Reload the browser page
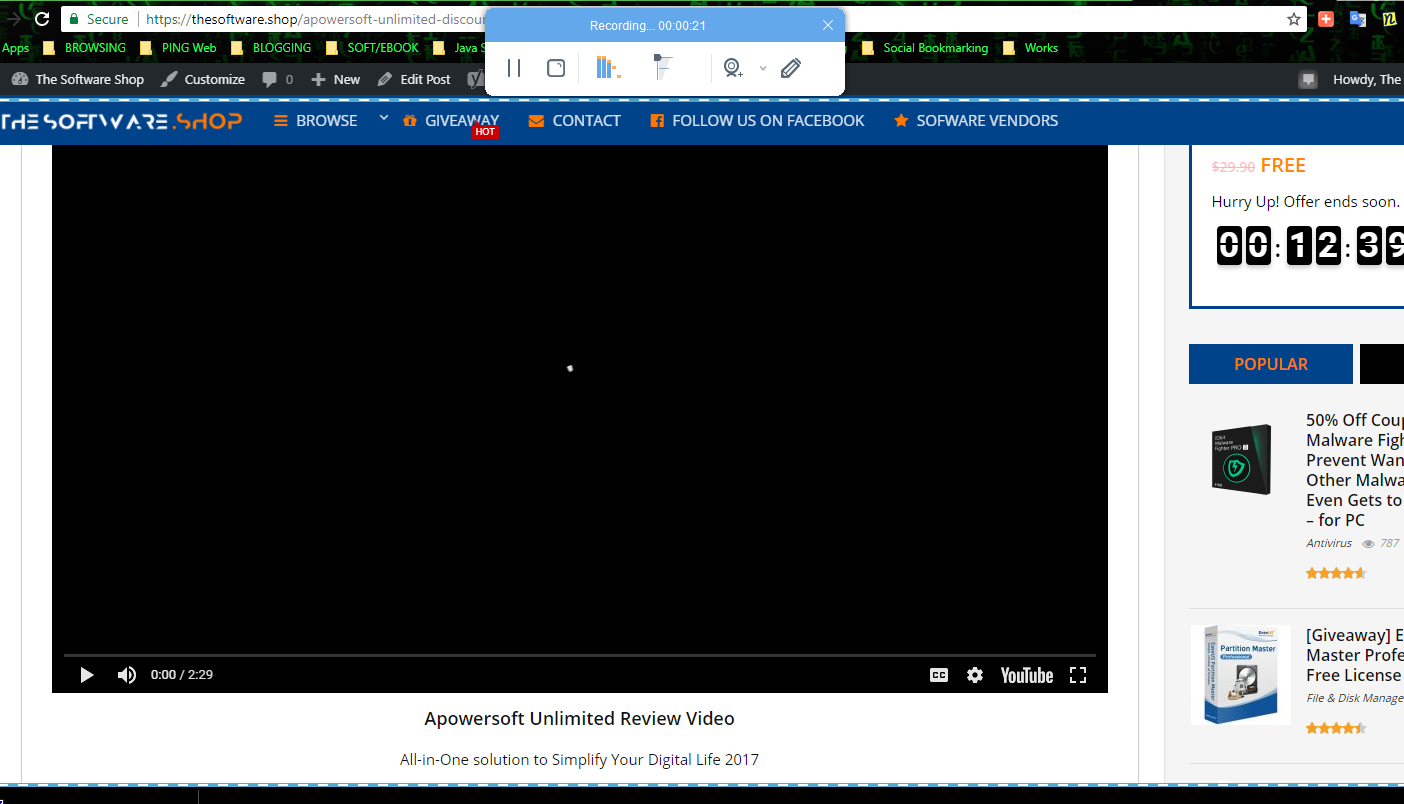The width and height of the screenshot is (1404, 804). pyautogui.click(x=42, y=19)
